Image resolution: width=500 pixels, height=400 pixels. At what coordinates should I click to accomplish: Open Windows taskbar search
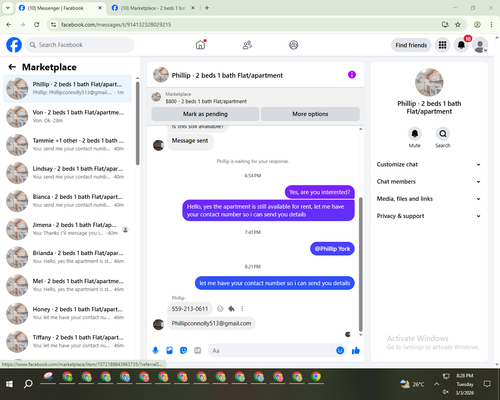click(28, 384)
